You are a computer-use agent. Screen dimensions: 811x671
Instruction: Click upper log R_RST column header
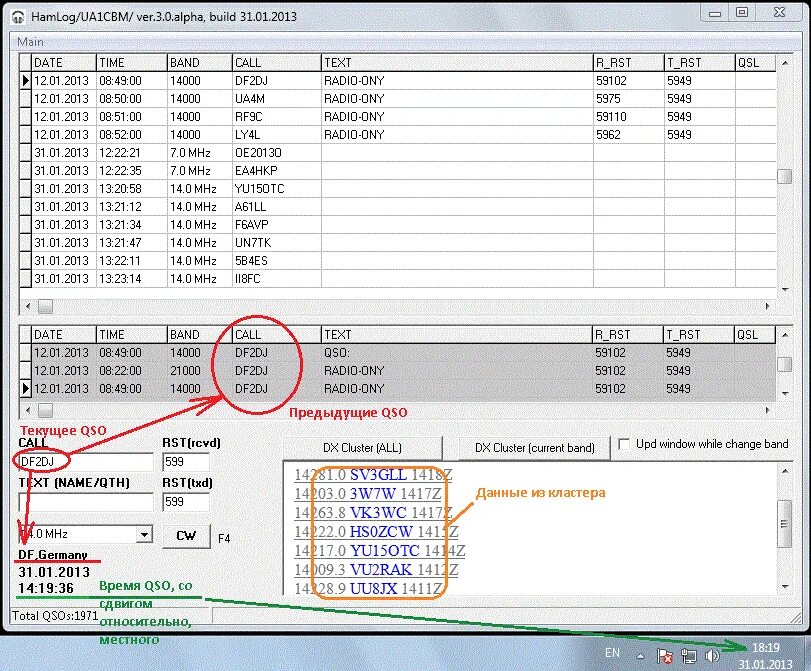coord(628,63)
